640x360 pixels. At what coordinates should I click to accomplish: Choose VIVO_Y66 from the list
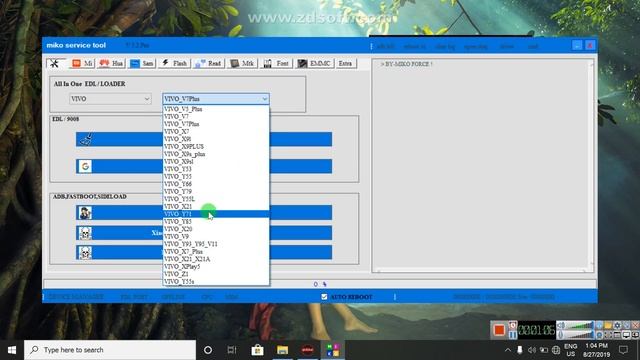[x=216, y=184]
